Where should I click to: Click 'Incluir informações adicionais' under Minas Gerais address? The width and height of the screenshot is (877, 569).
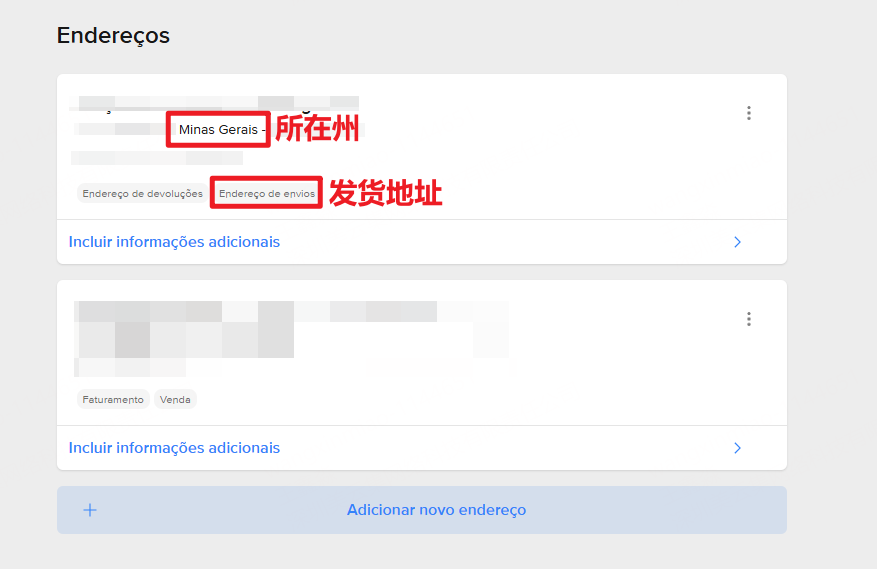click(174, 242)
